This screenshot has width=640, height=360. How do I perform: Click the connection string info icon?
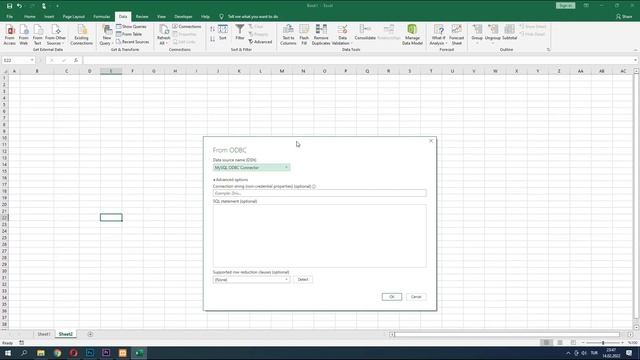point(314,187)
